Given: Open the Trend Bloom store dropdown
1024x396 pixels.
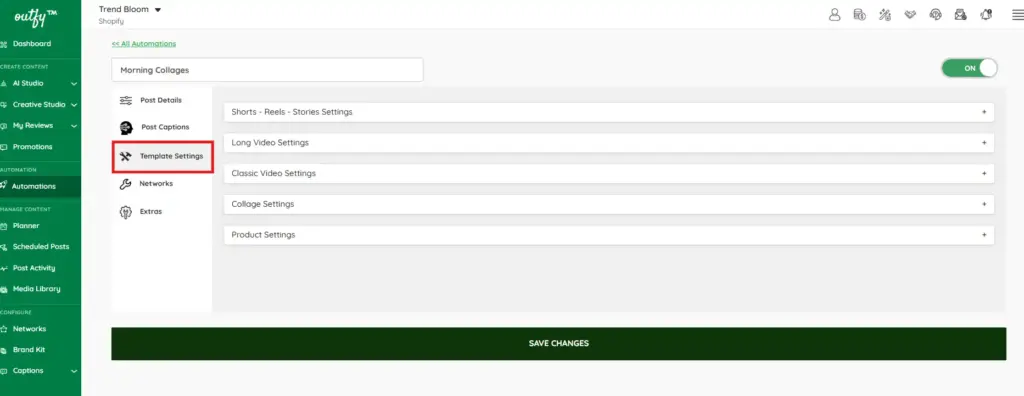Looking at the screenshot, I should coord(130,9).
